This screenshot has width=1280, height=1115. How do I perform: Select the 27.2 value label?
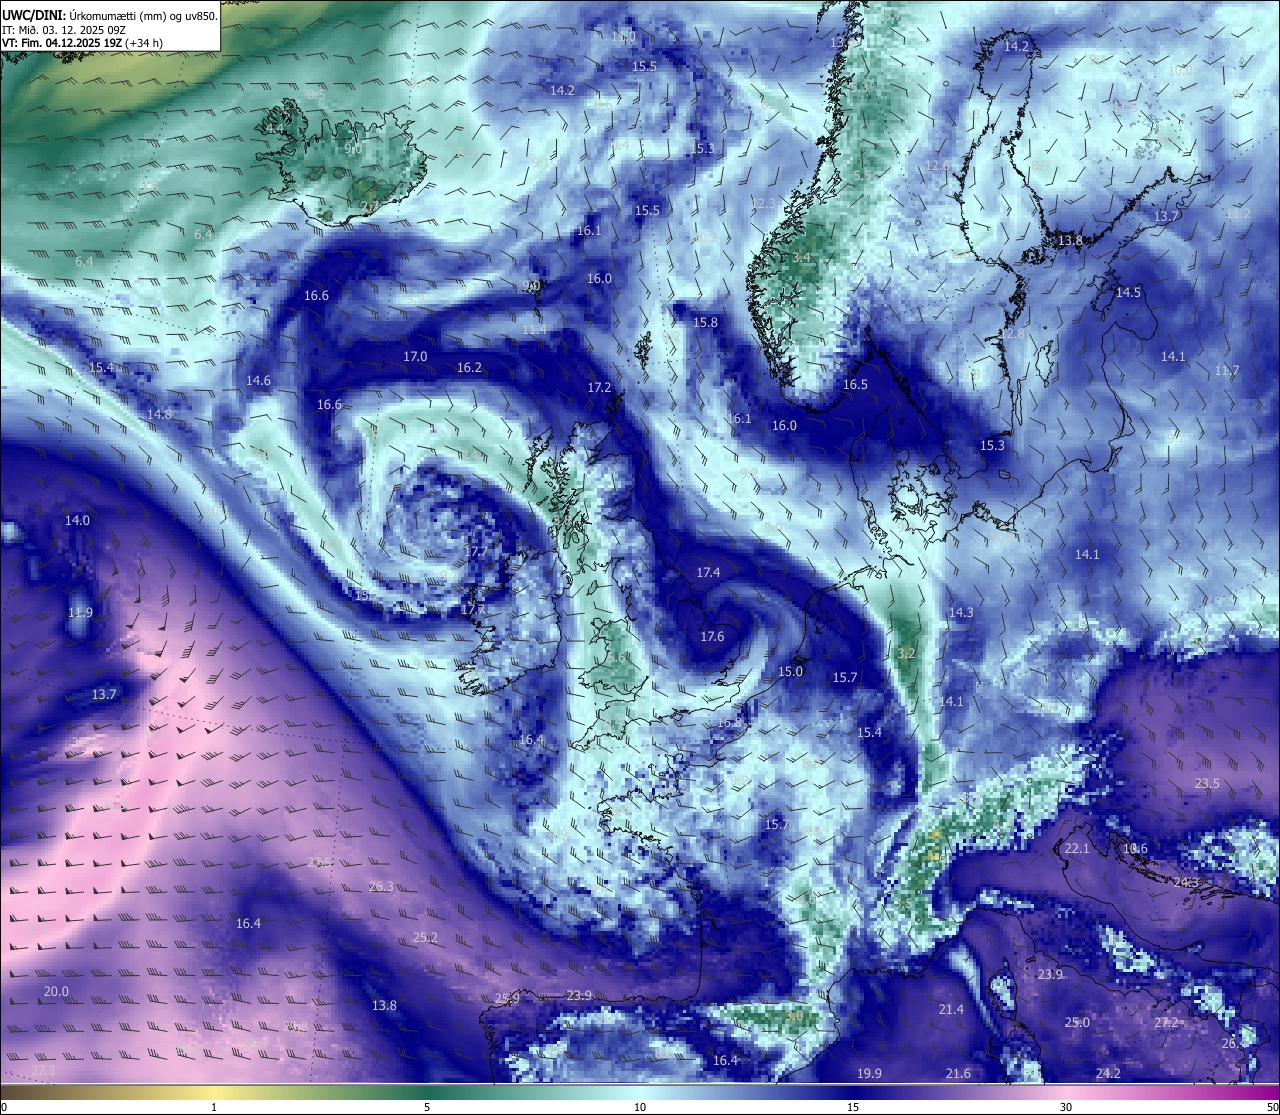click(1166, 1023)
